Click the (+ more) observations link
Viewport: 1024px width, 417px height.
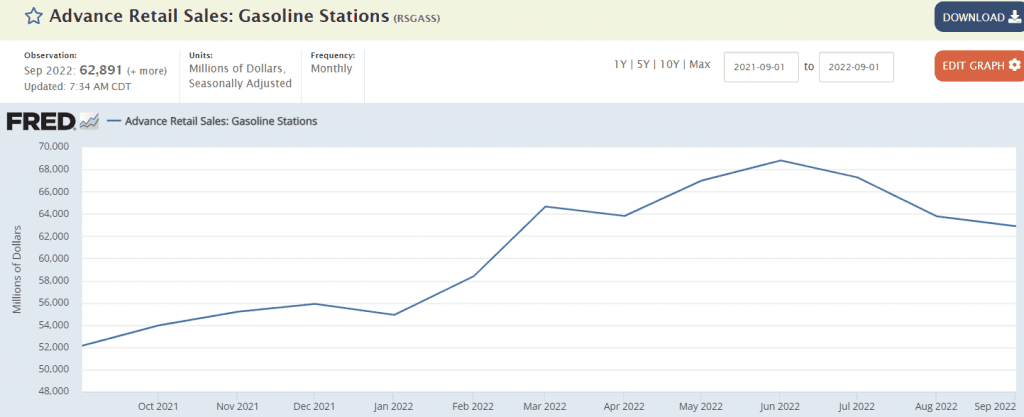[x=147, y=70]
